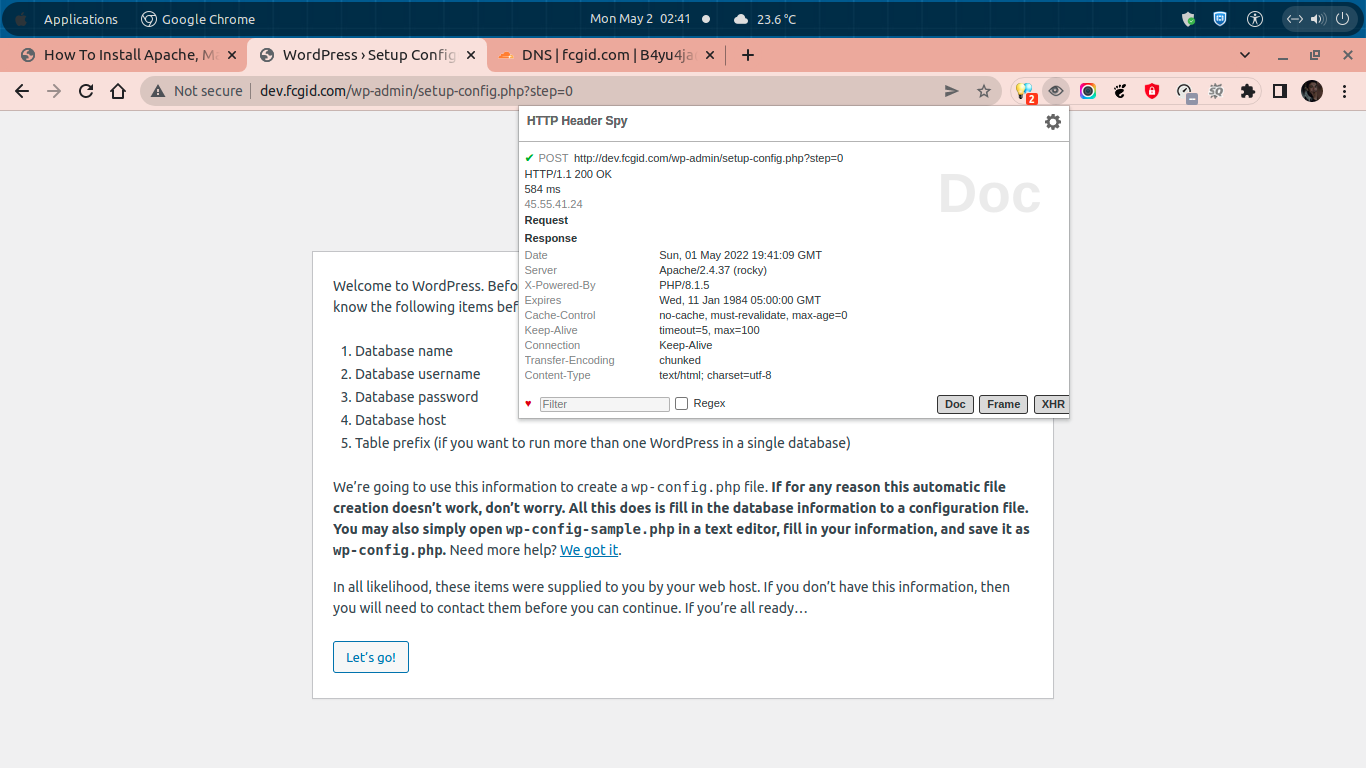Click the speedometer extension icon

point(1185,92)
